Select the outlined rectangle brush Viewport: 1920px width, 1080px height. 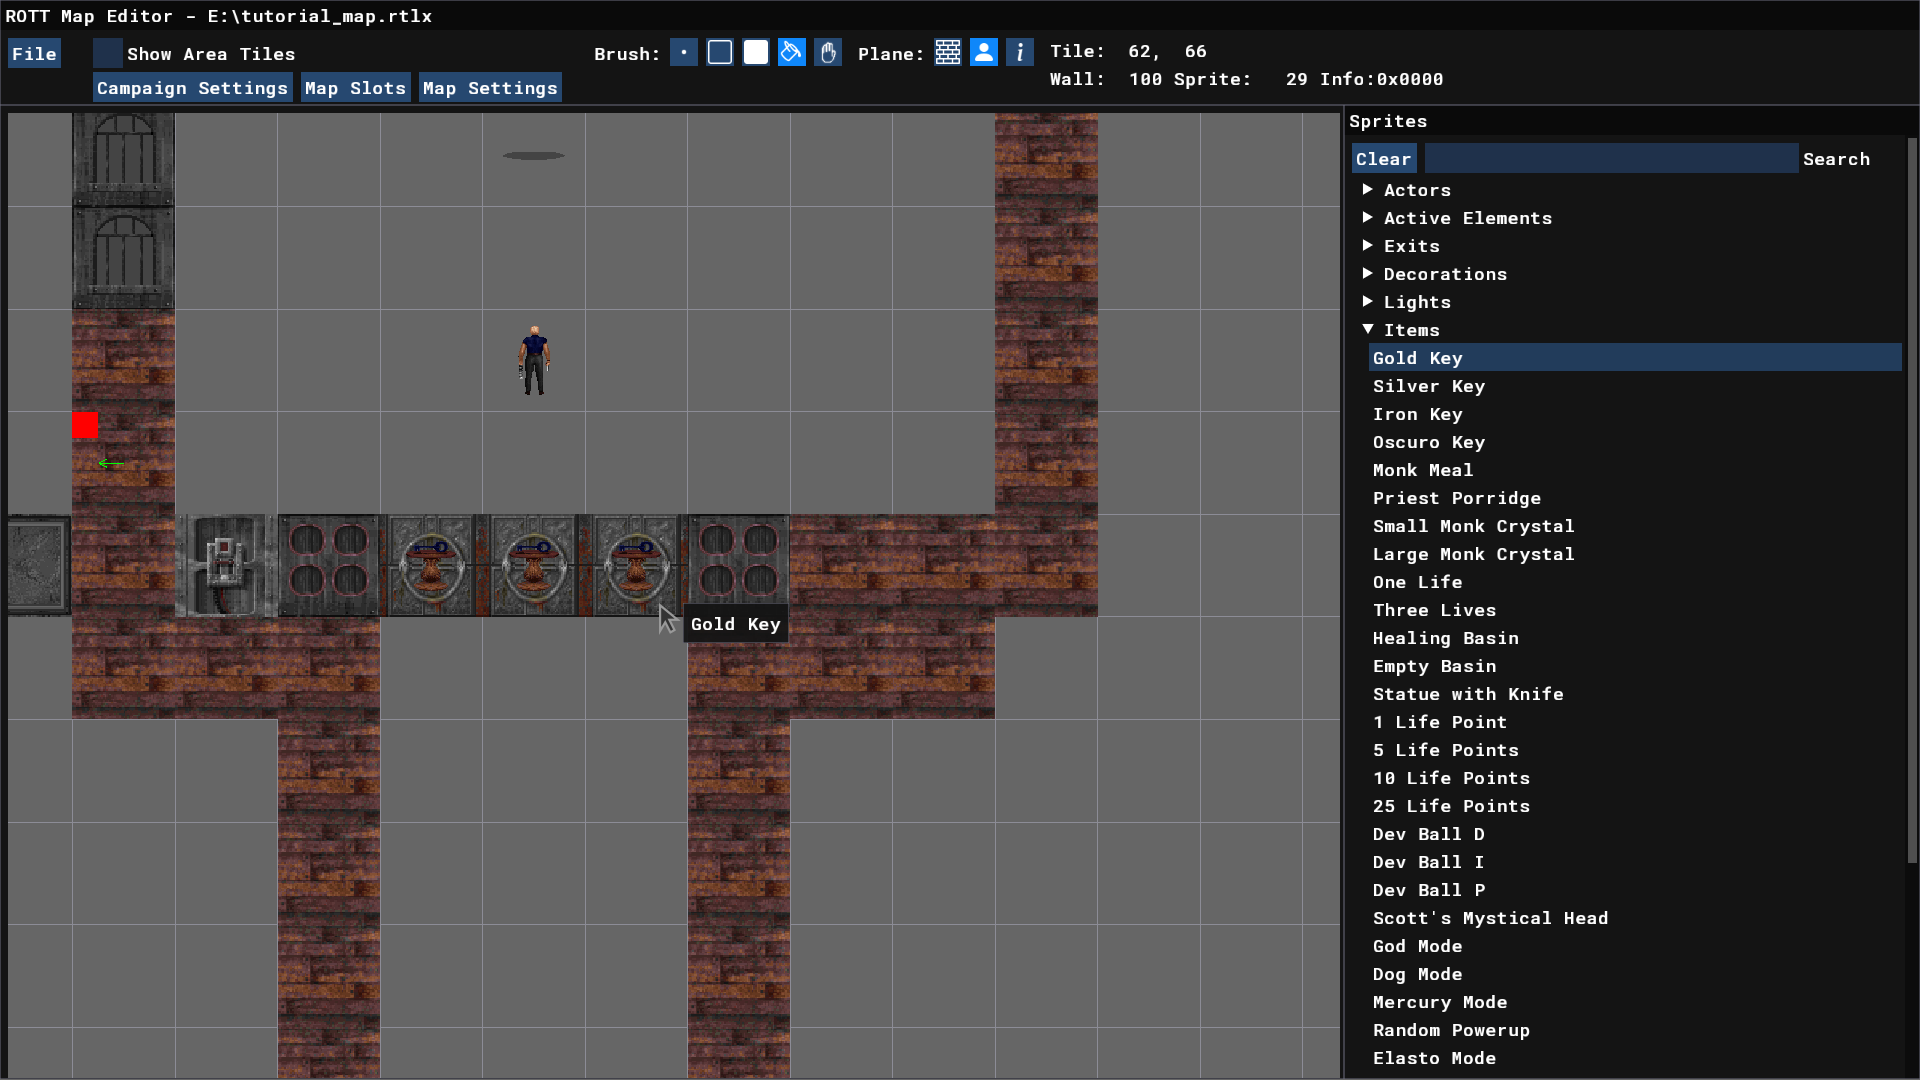coord(720,53)
